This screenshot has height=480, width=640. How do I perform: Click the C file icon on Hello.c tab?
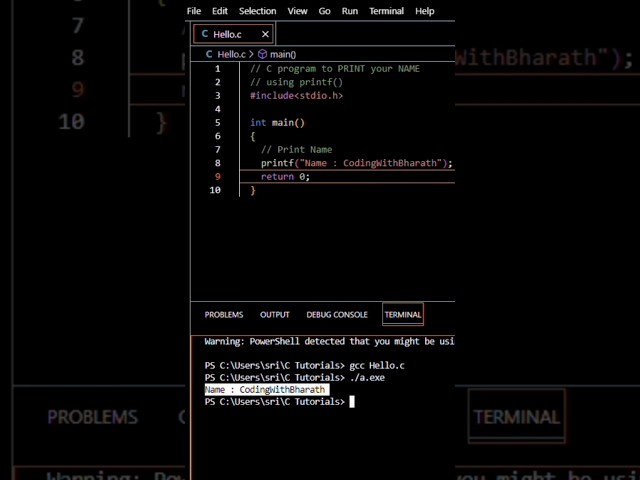(204, 34)
